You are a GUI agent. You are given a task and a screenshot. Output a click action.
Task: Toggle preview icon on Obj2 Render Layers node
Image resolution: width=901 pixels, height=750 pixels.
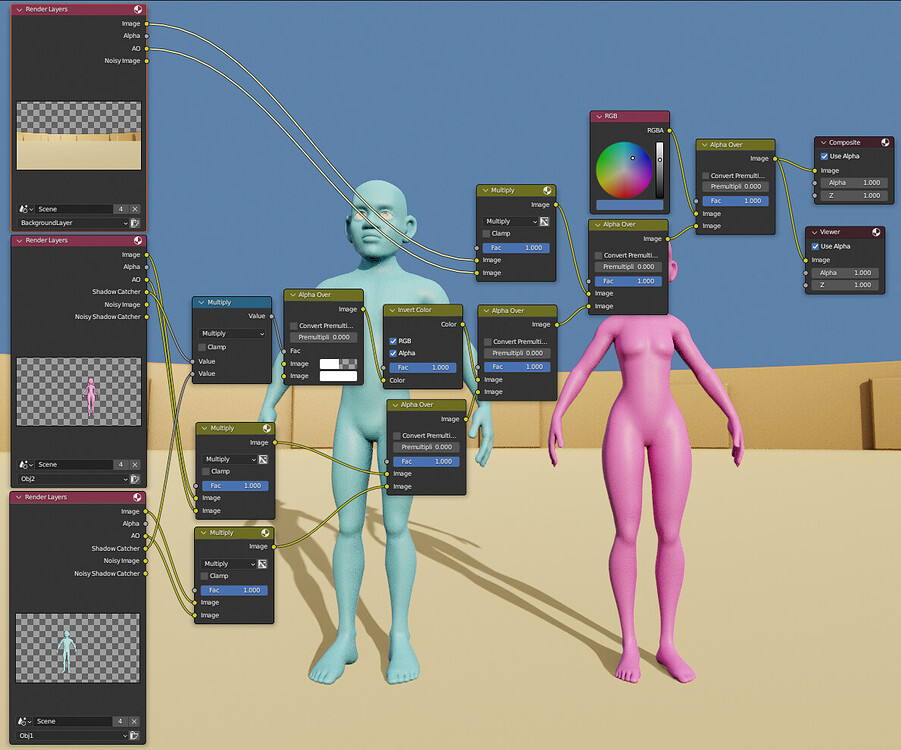click(x=138, y=240)
